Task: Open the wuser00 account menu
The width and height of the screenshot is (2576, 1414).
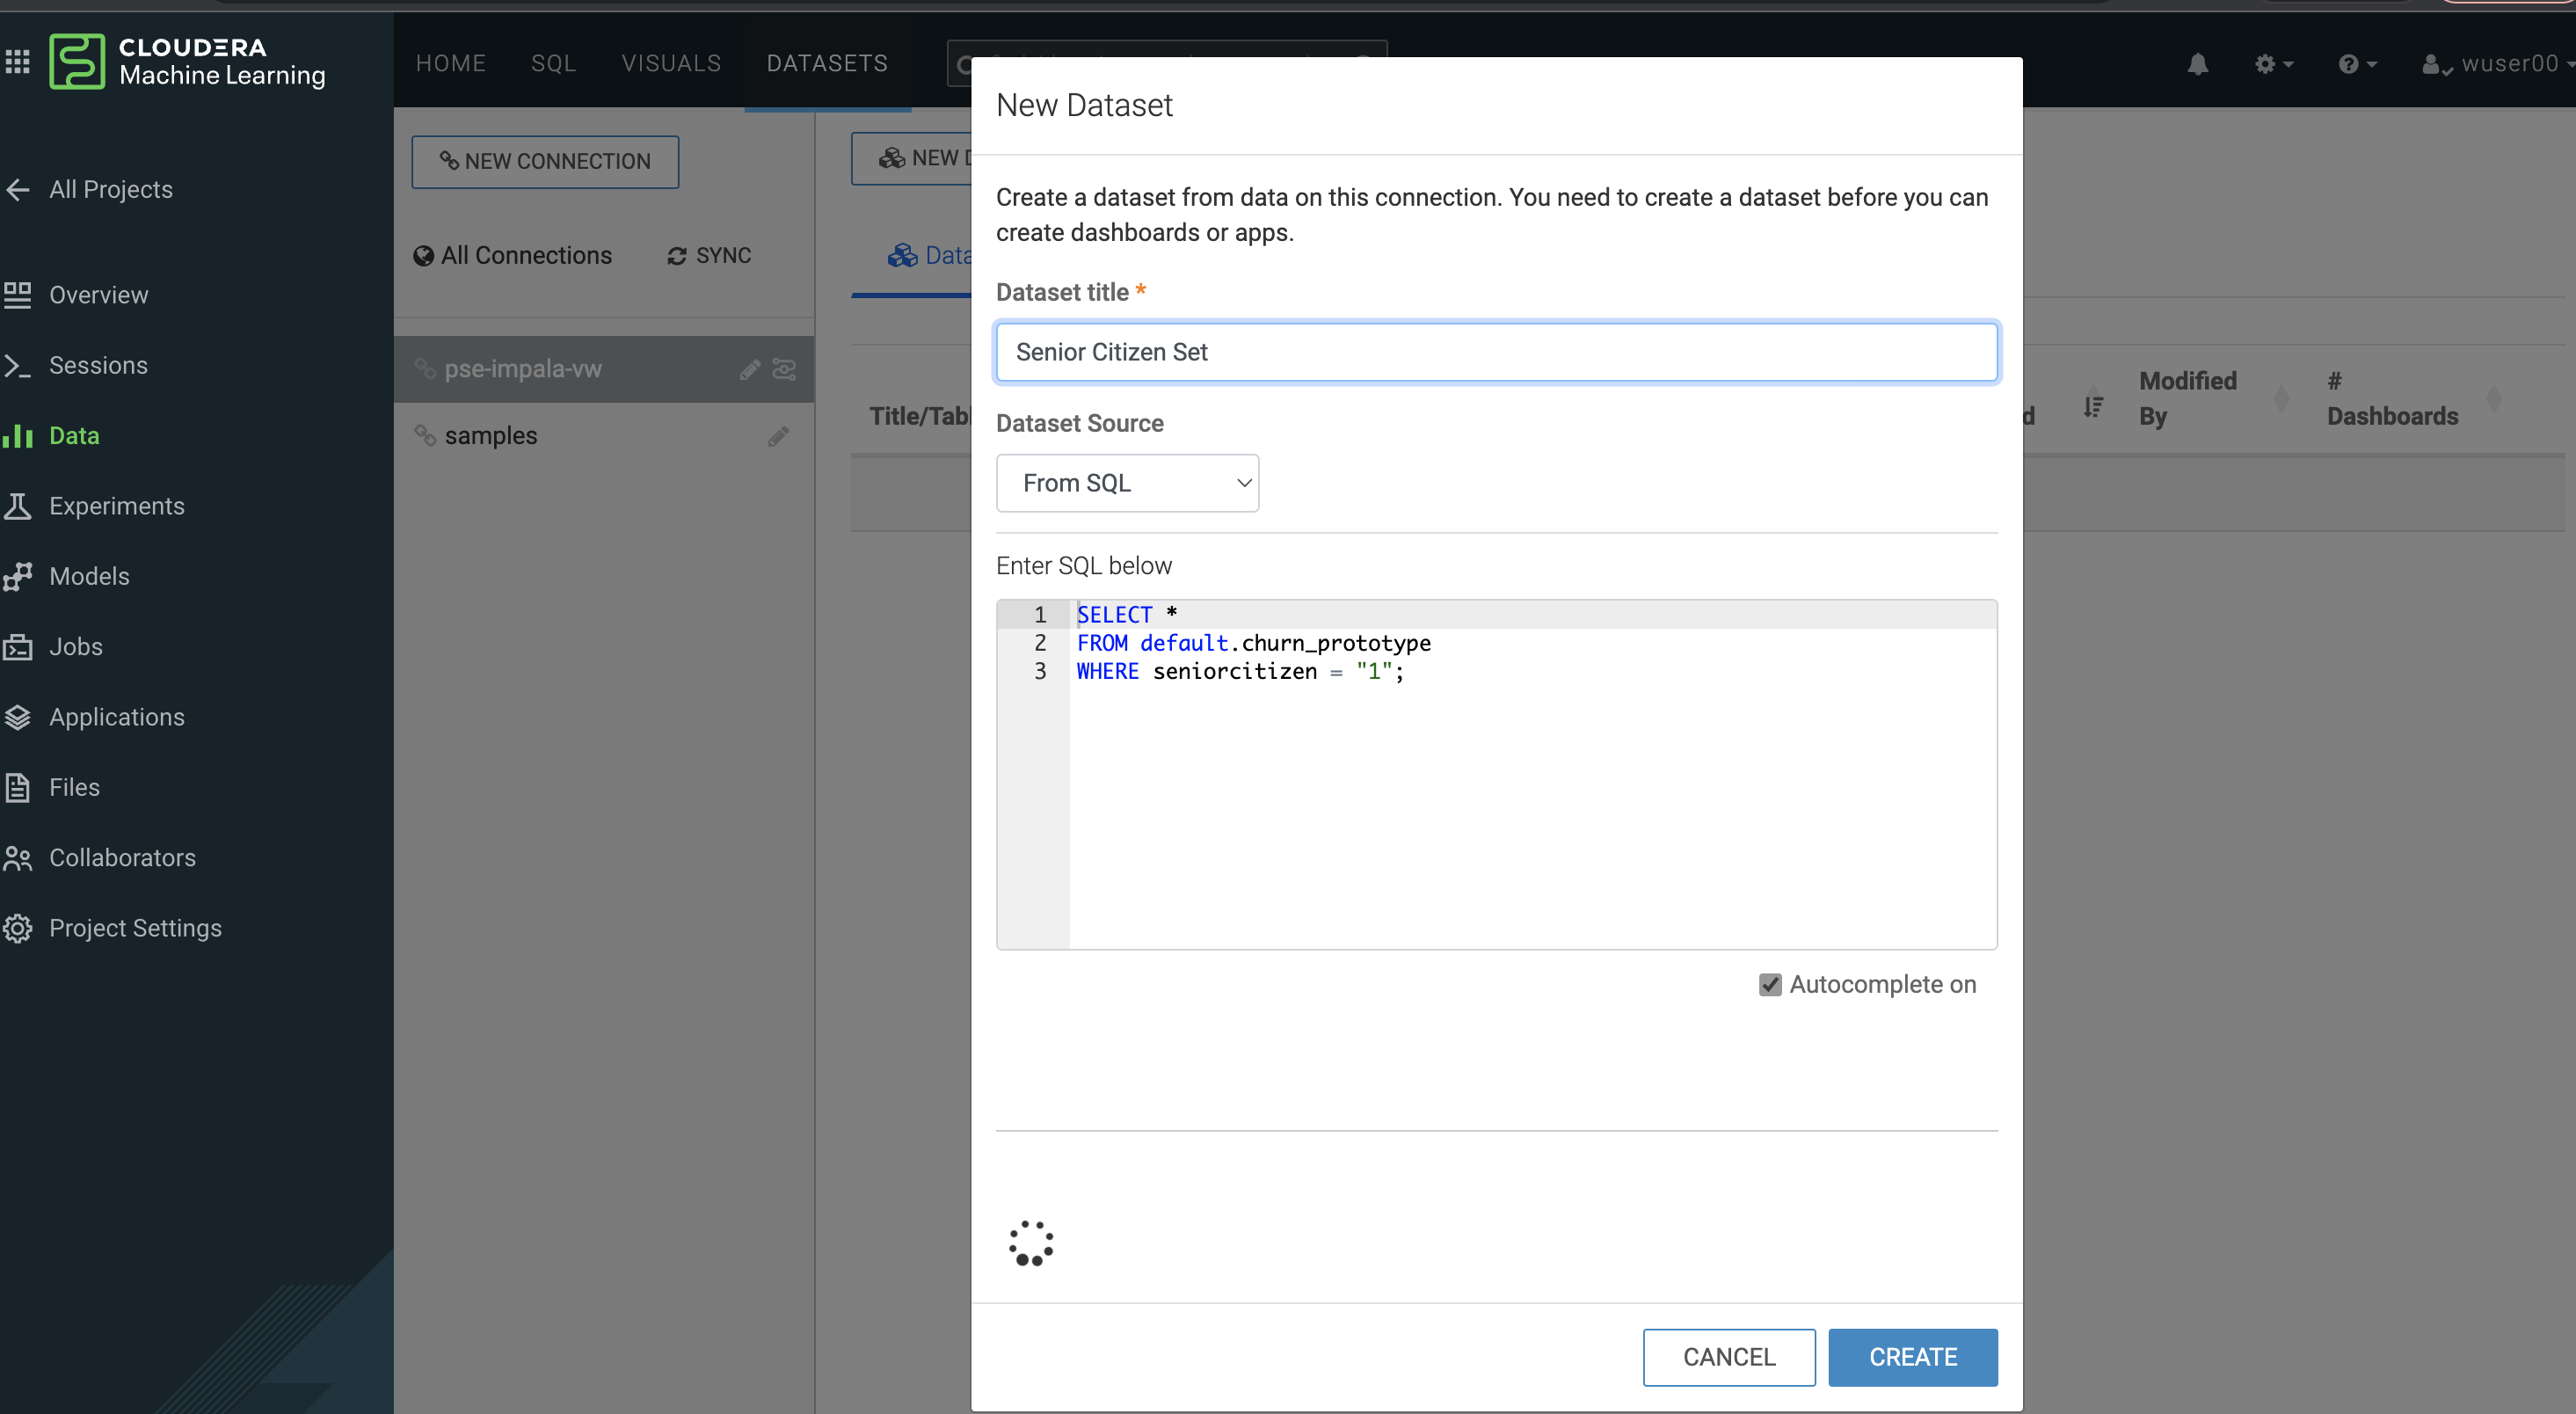Action: tap(2496, 64)
